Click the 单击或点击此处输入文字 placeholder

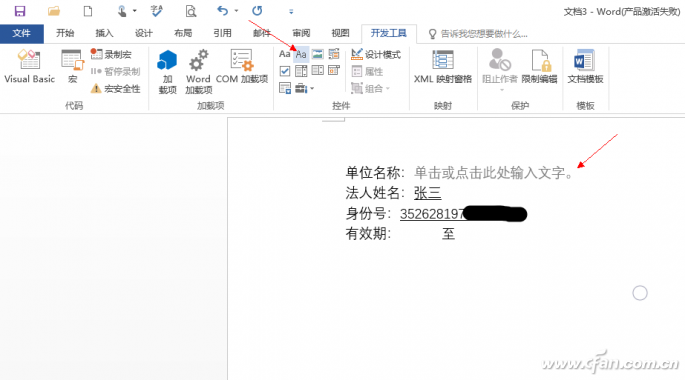494,173
